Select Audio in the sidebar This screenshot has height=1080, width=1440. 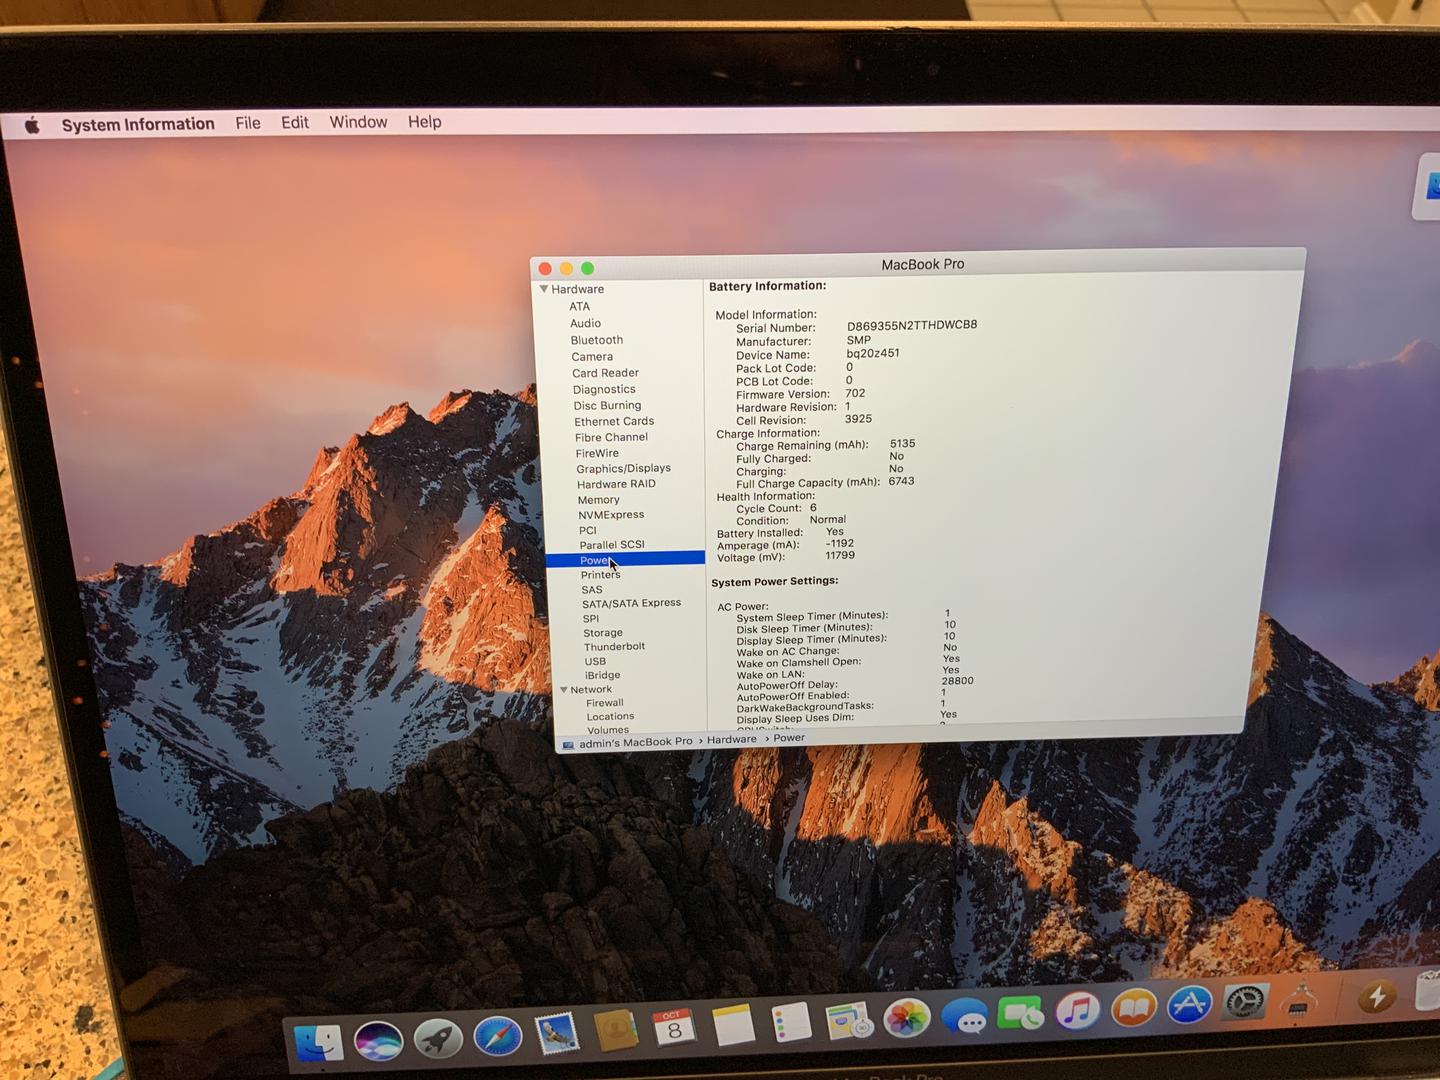pos(586,323)
